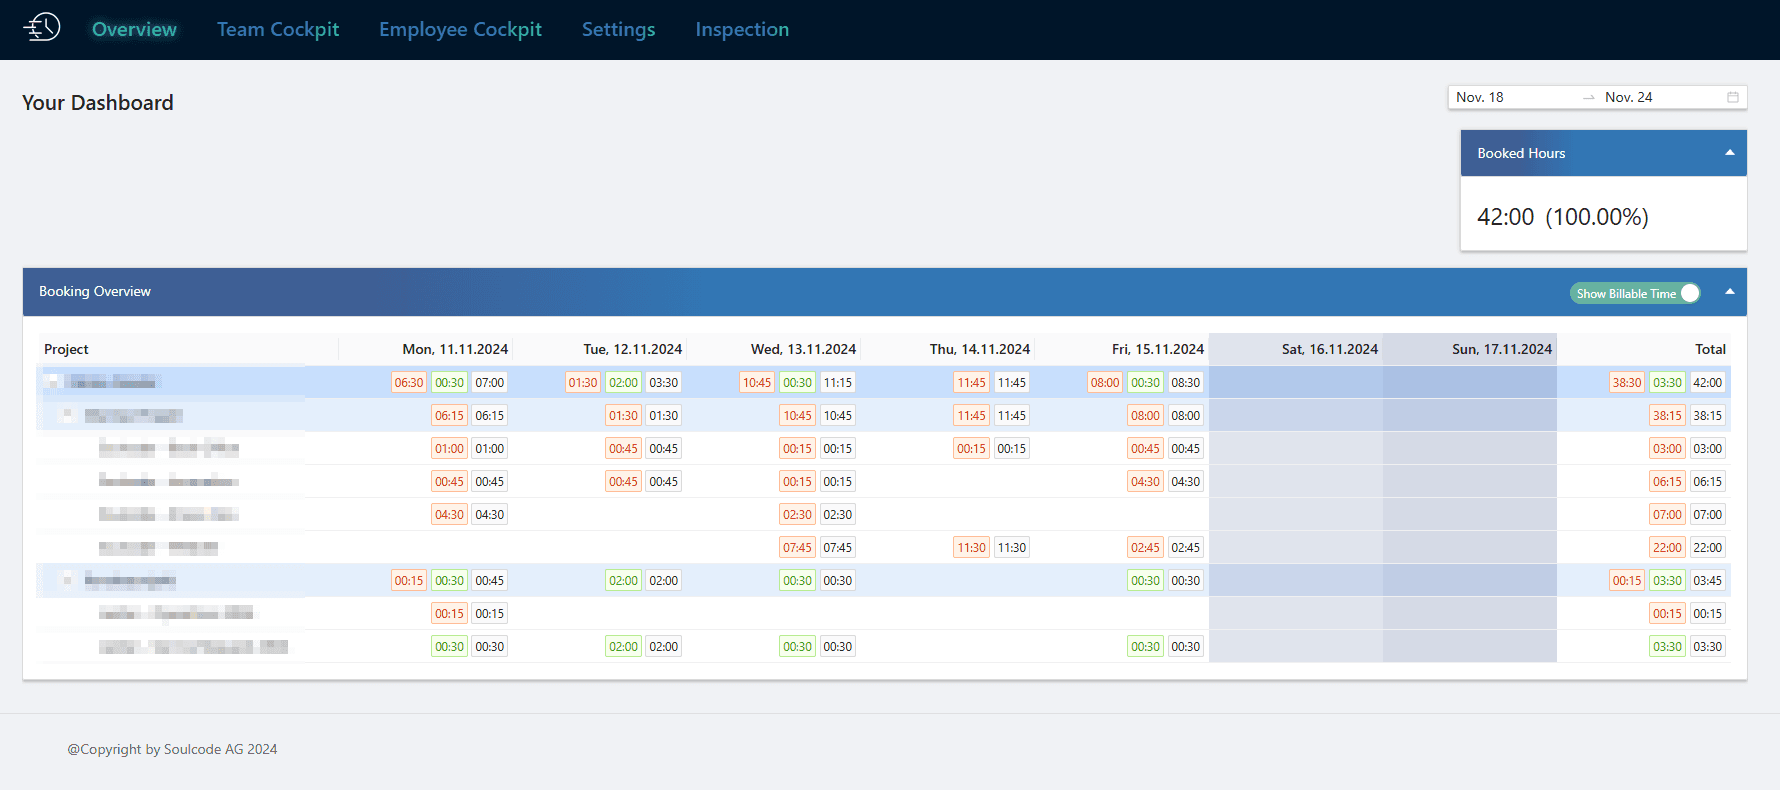Click the orange 07:45 cell under Wednesday
The height and width of the screenshot is (790, 1780).
click(x=798, y=547)
